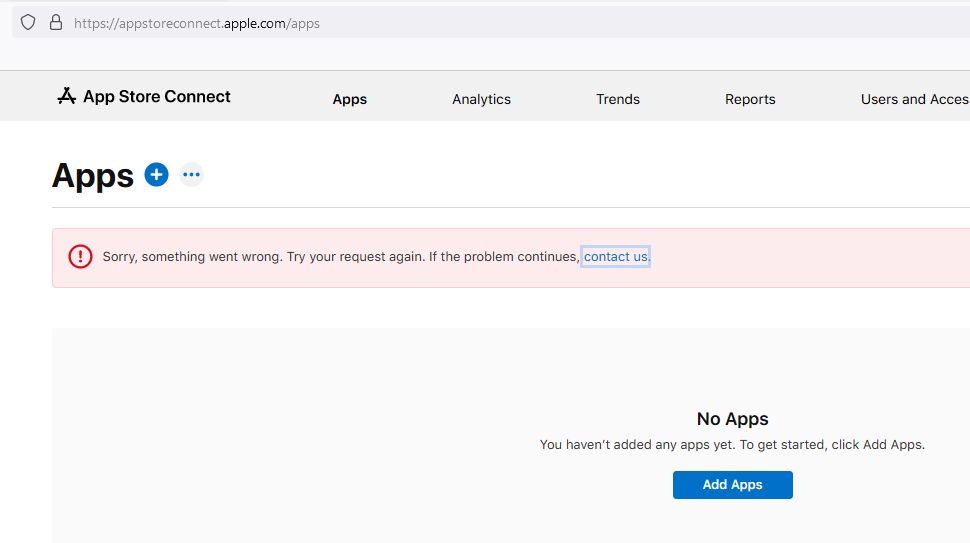Open the Trends tab

tap(618, 99)
